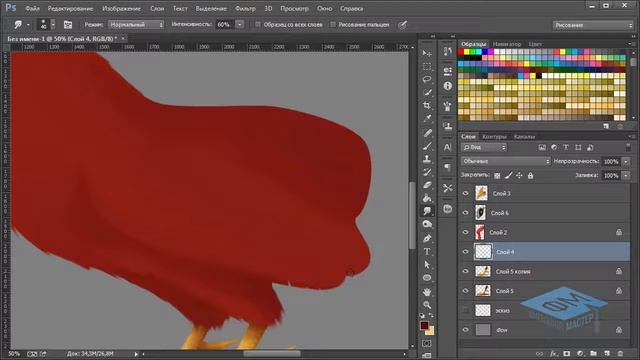Open the Paragraph panel icon
Image resolution: width=640 pixels, height=360 pixels.
[x=448, y=167]
